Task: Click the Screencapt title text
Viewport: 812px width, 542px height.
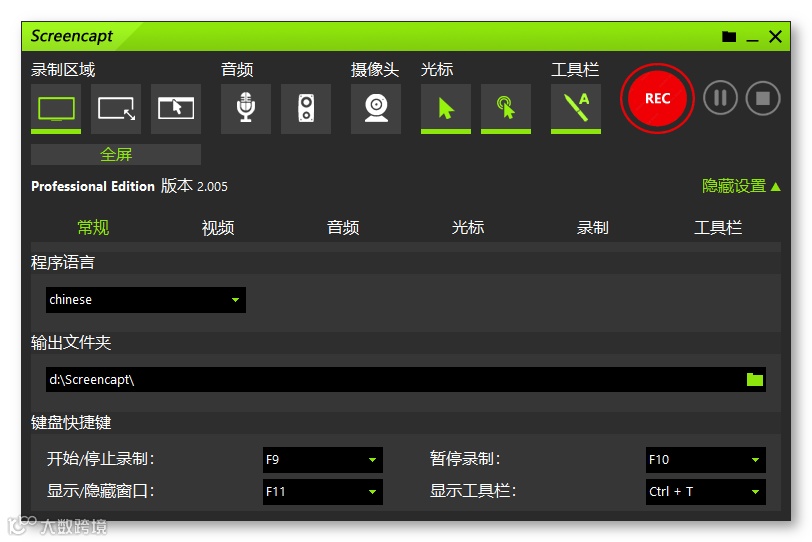Action: pyautogui.click(x=71, y=36)
